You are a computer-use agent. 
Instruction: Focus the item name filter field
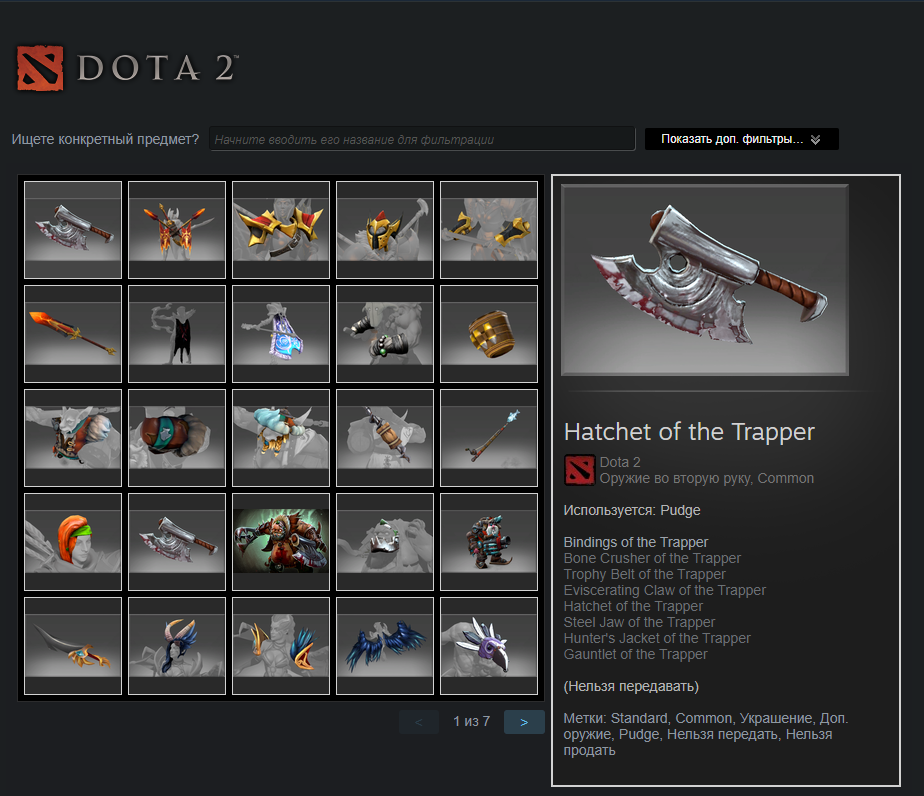(422, 139)
